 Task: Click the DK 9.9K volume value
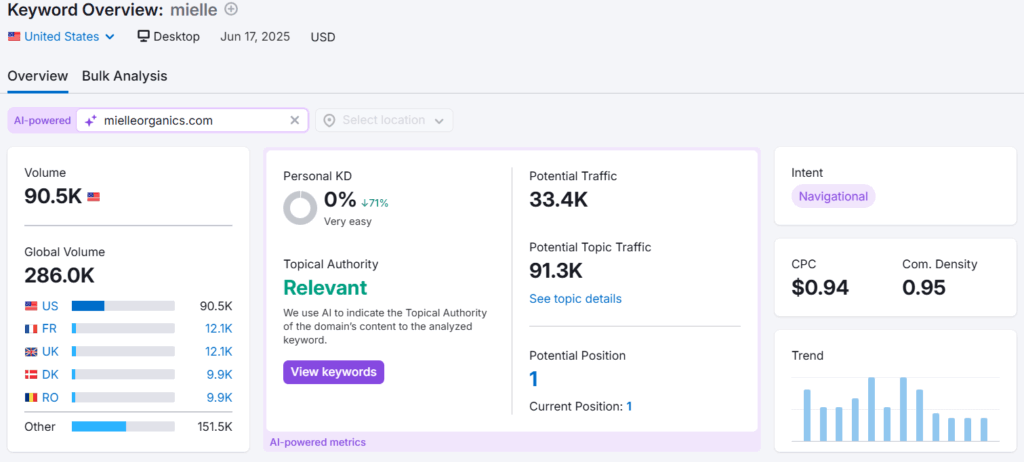[x=221, y=374]
